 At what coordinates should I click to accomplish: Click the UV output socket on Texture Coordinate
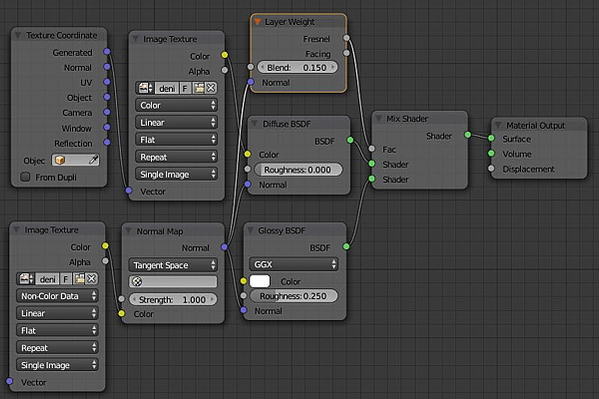[107, 82]
